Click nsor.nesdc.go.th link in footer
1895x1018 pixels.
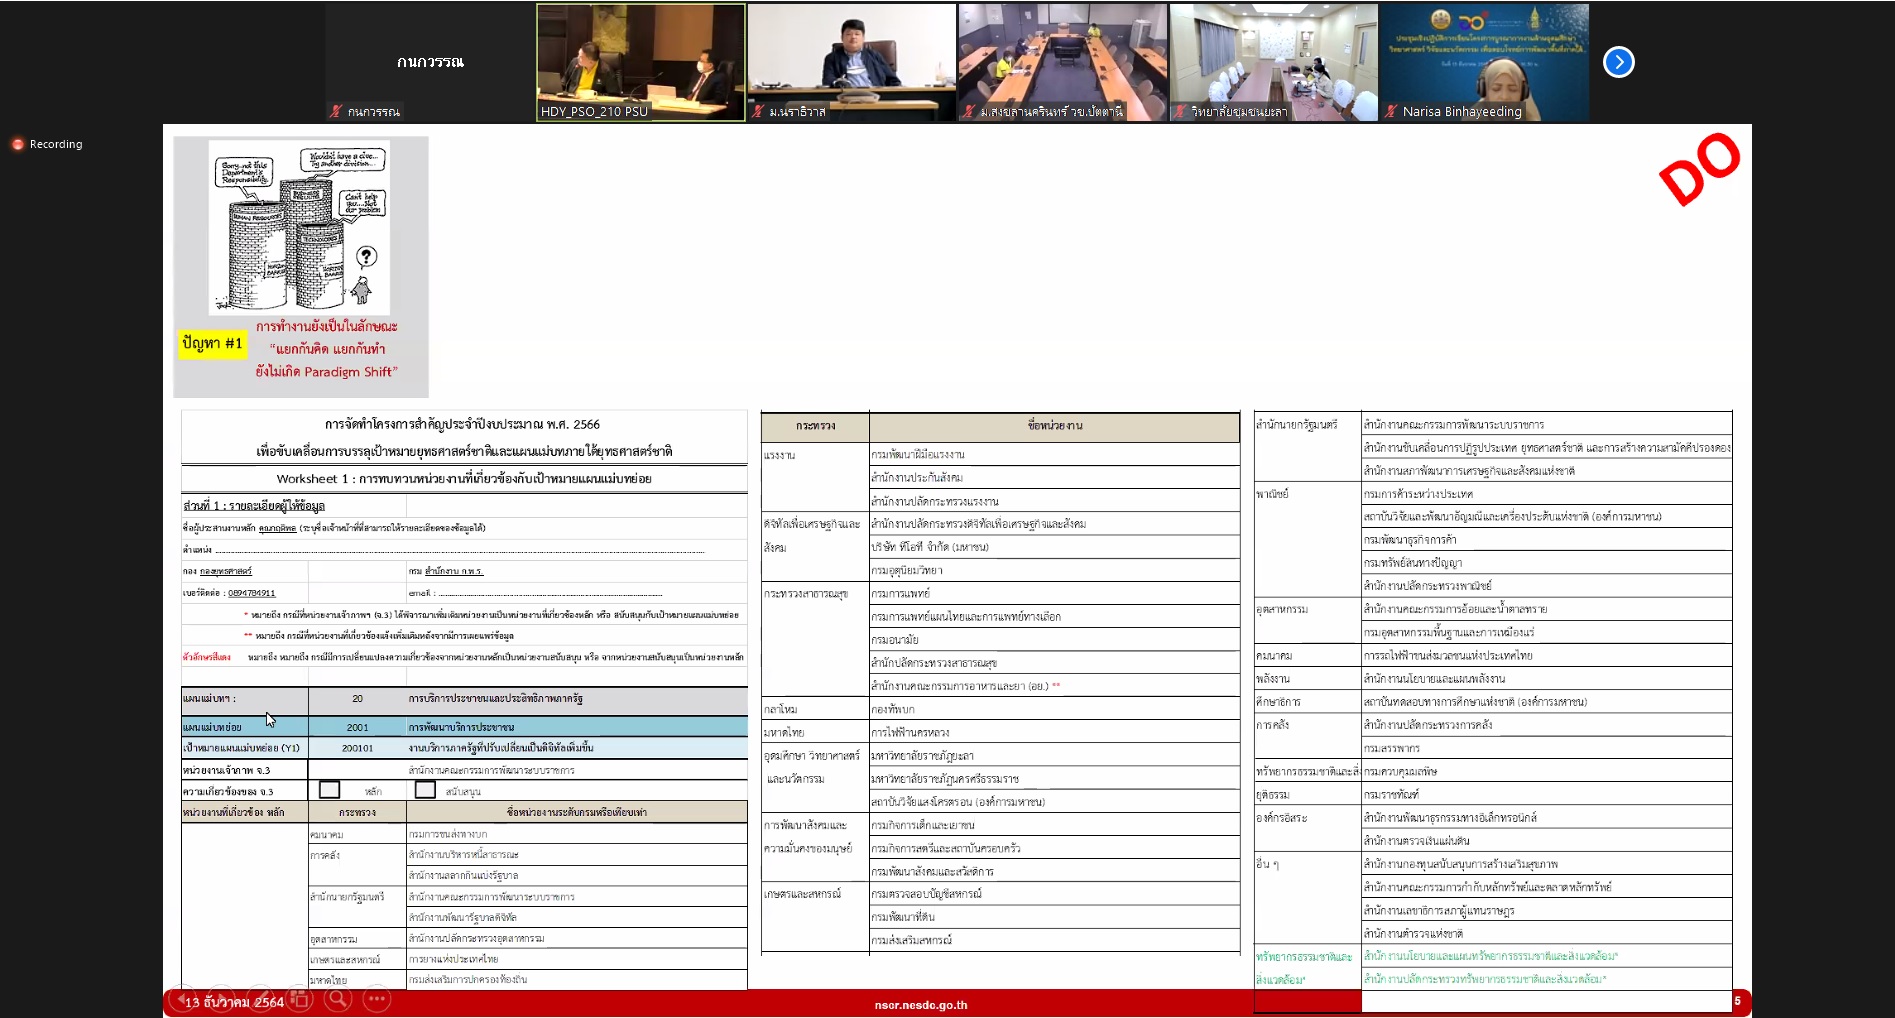pos(920,1005)
